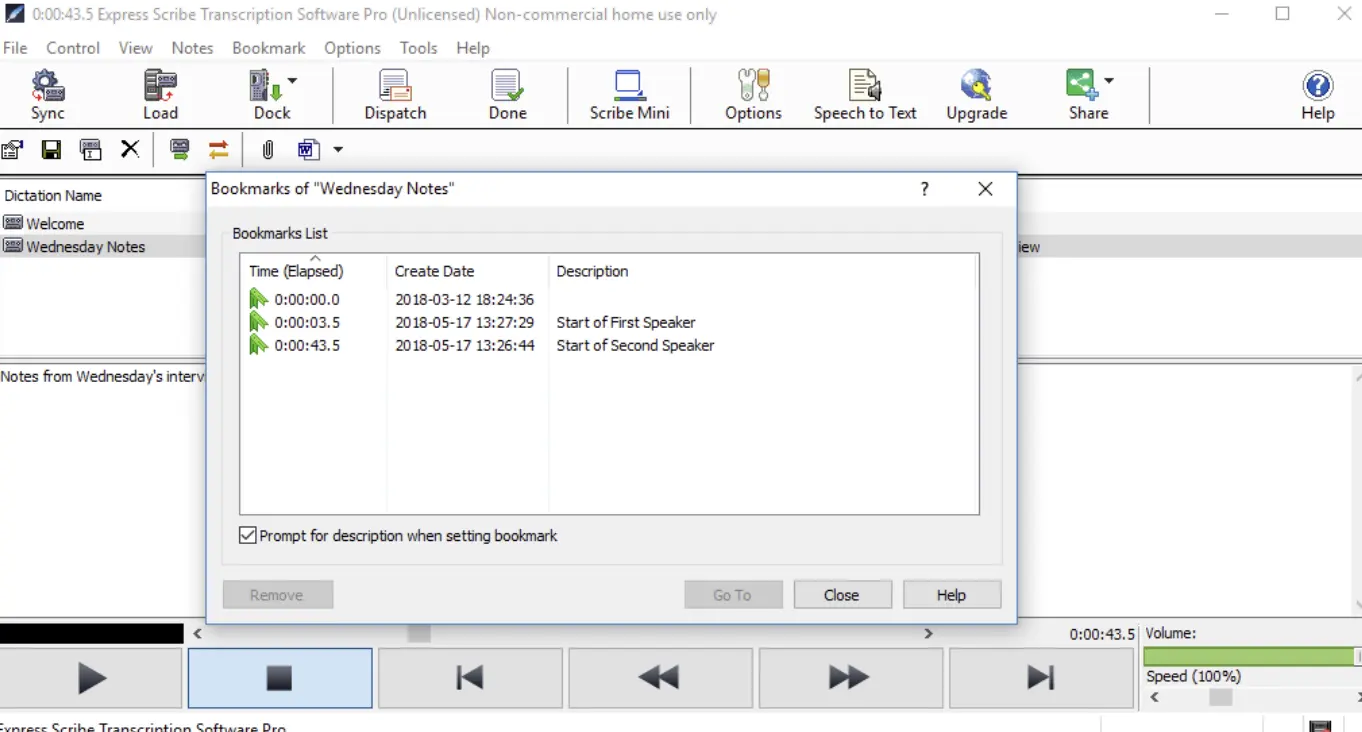The image size is (1362, 732).
Task: Open the Bookmark menu
Action: [x=269, y=48]
